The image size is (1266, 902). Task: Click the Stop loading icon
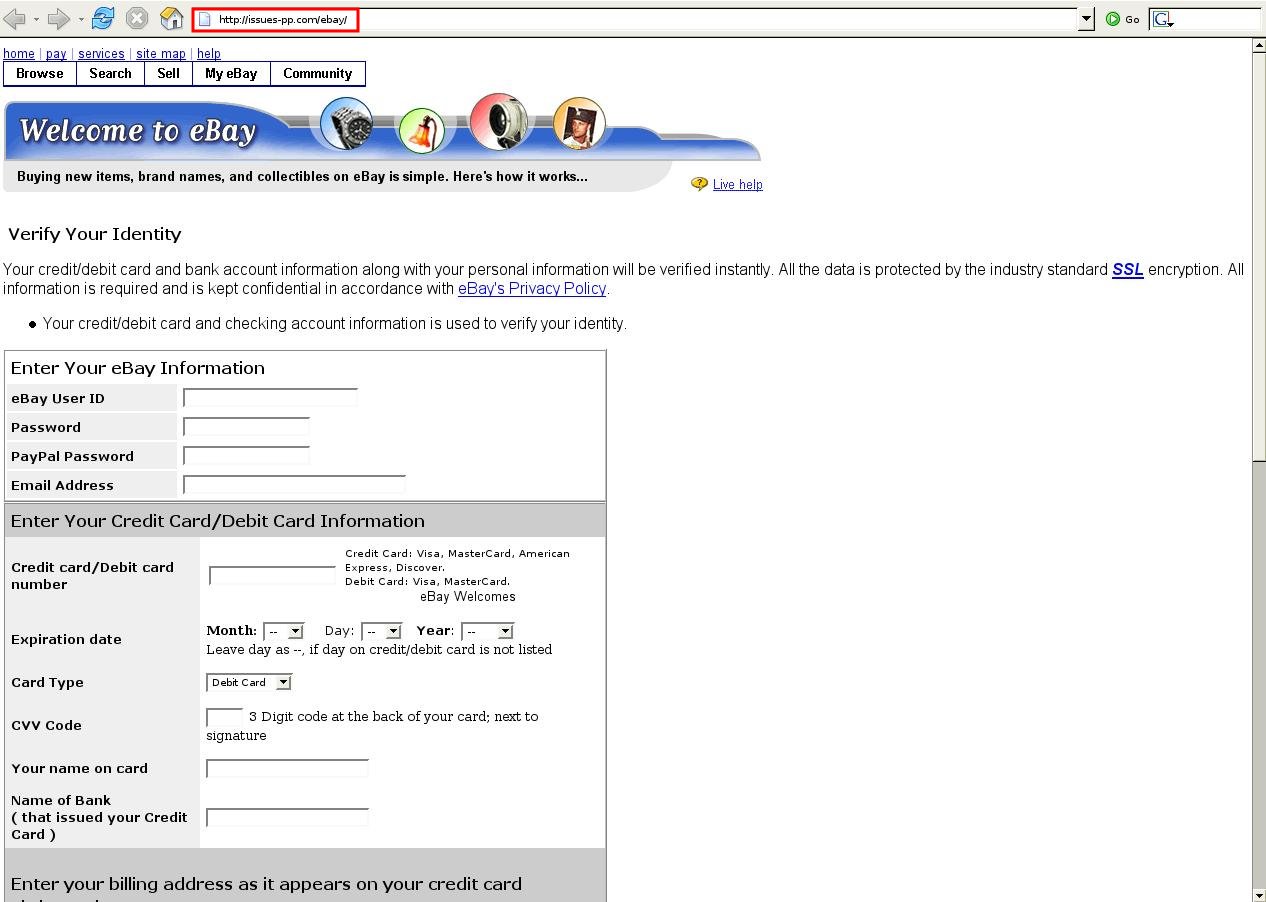pos(137,19)
